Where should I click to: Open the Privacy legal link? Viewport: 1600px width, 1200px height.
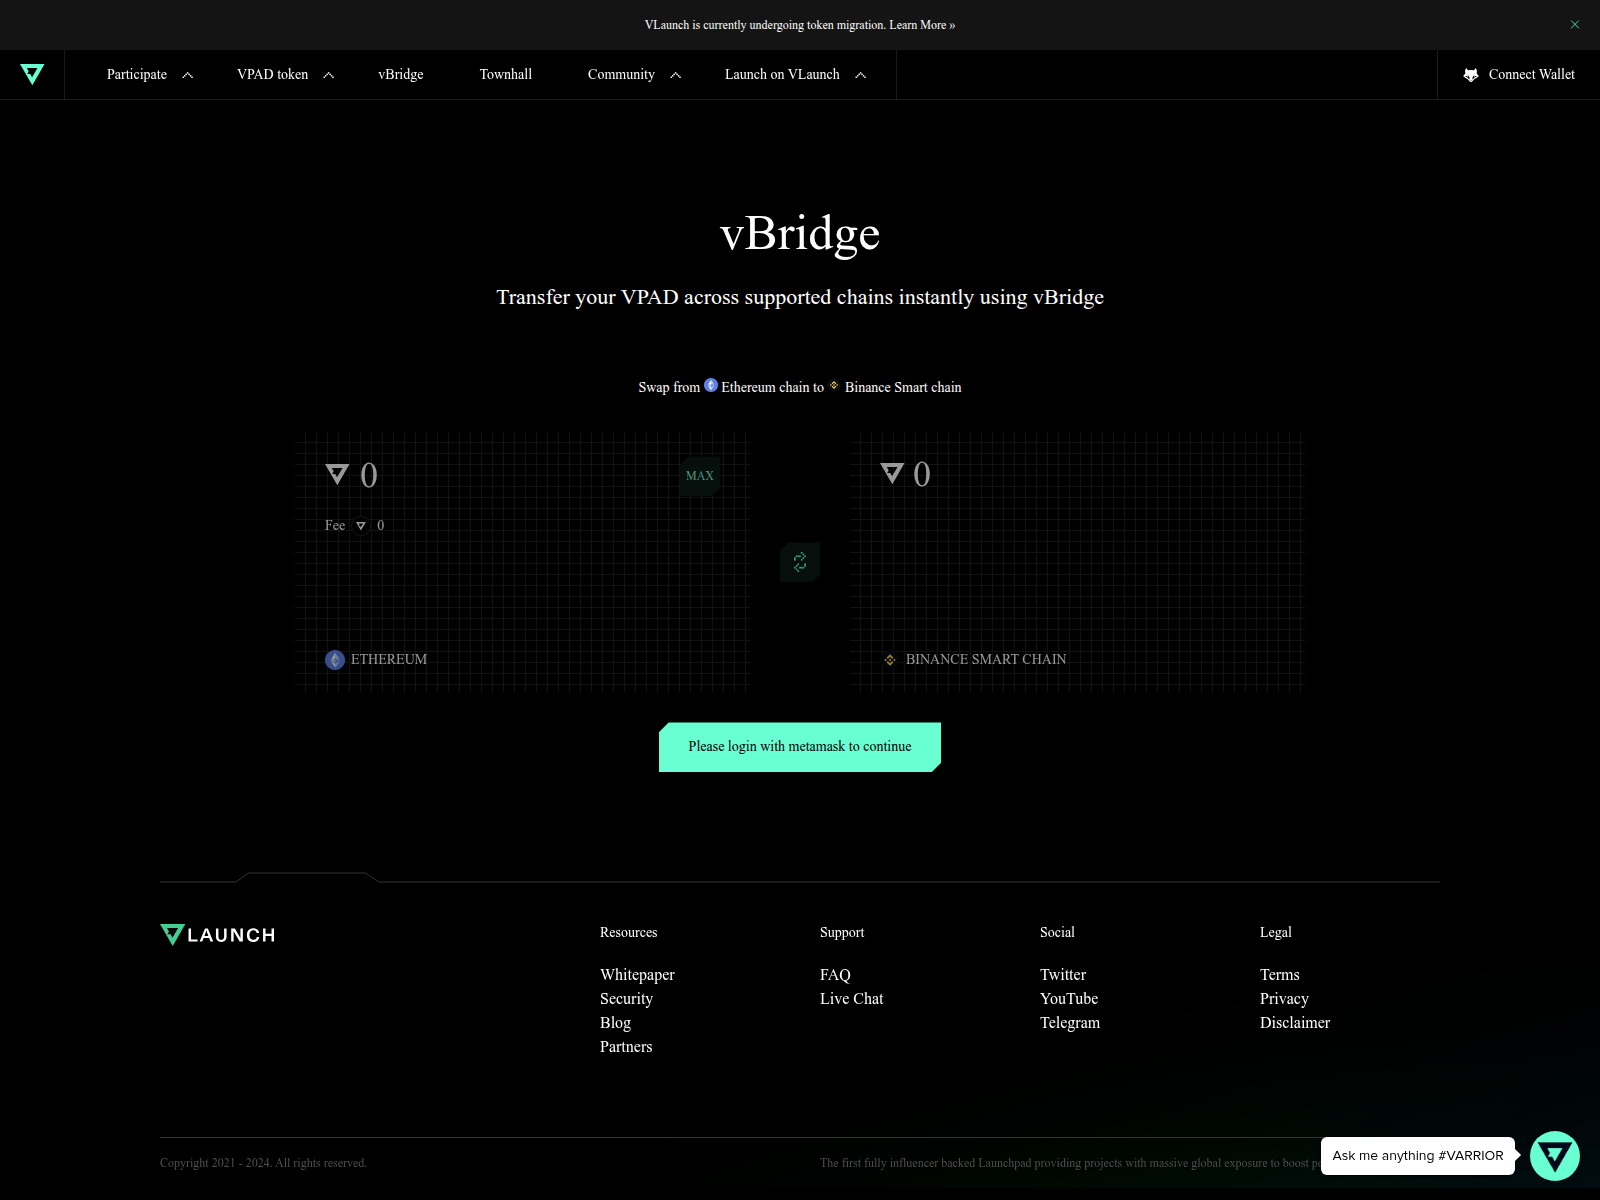[x=1284, y=999]
